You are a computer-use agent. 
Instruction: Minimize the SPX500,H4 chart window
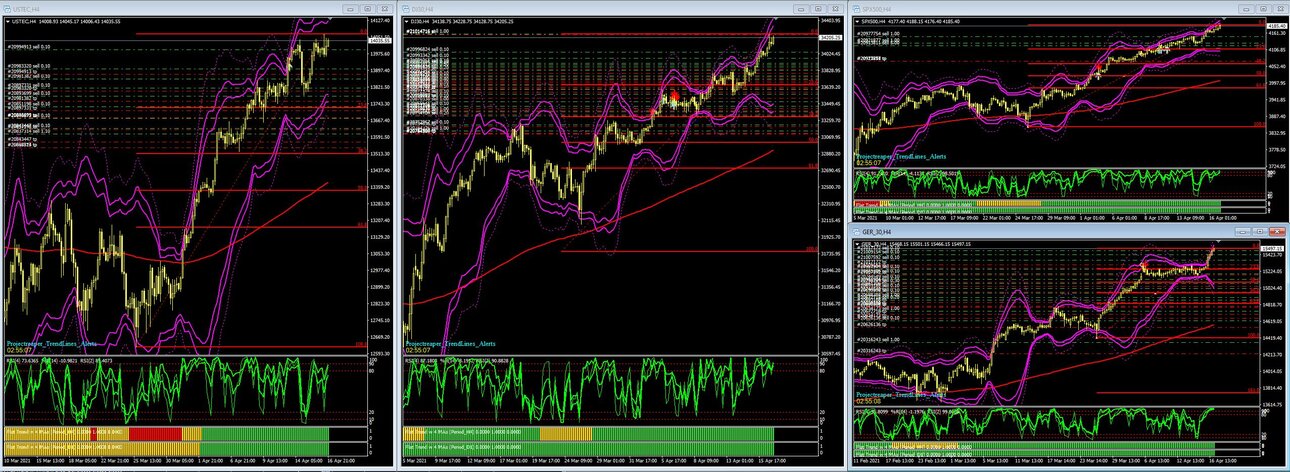1246,9
